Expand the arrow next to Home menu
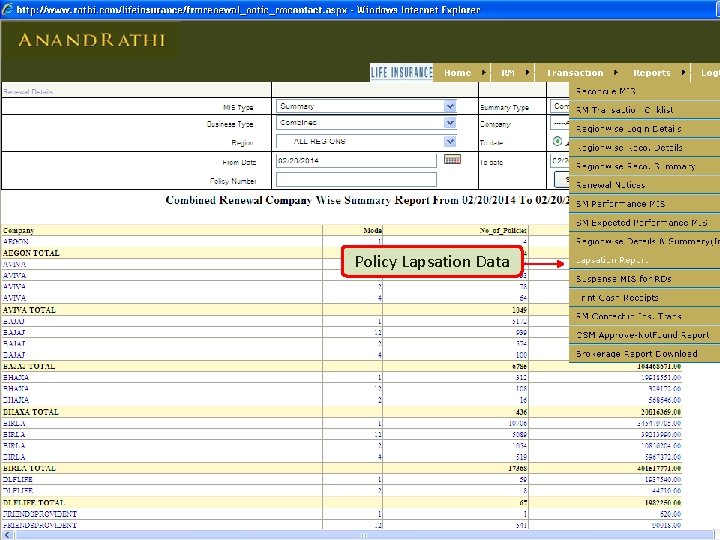The height and width of the screenshot is (540, 720). 484,73
